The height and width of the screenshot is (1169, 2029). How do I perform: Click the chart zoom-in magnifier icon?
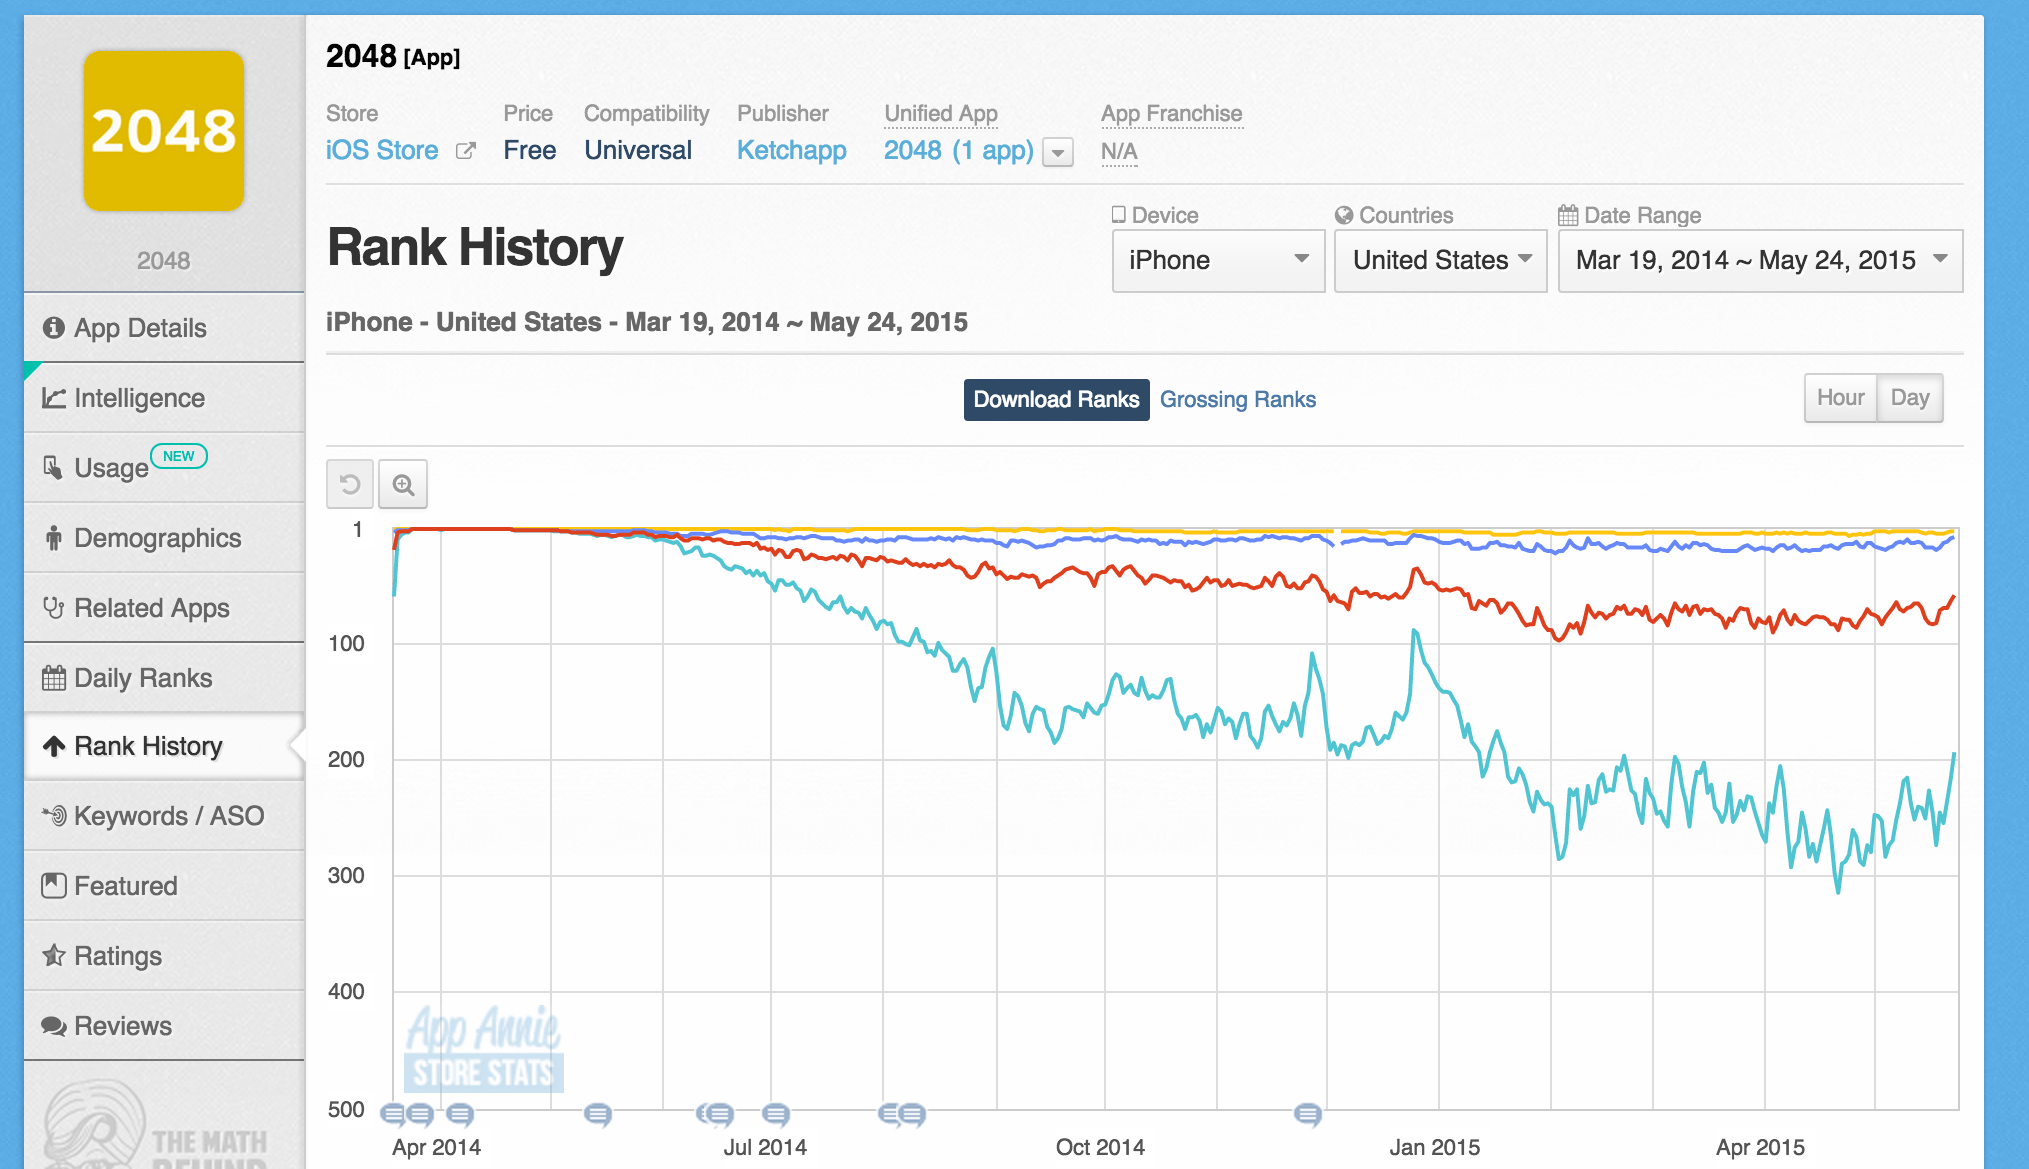403,483
